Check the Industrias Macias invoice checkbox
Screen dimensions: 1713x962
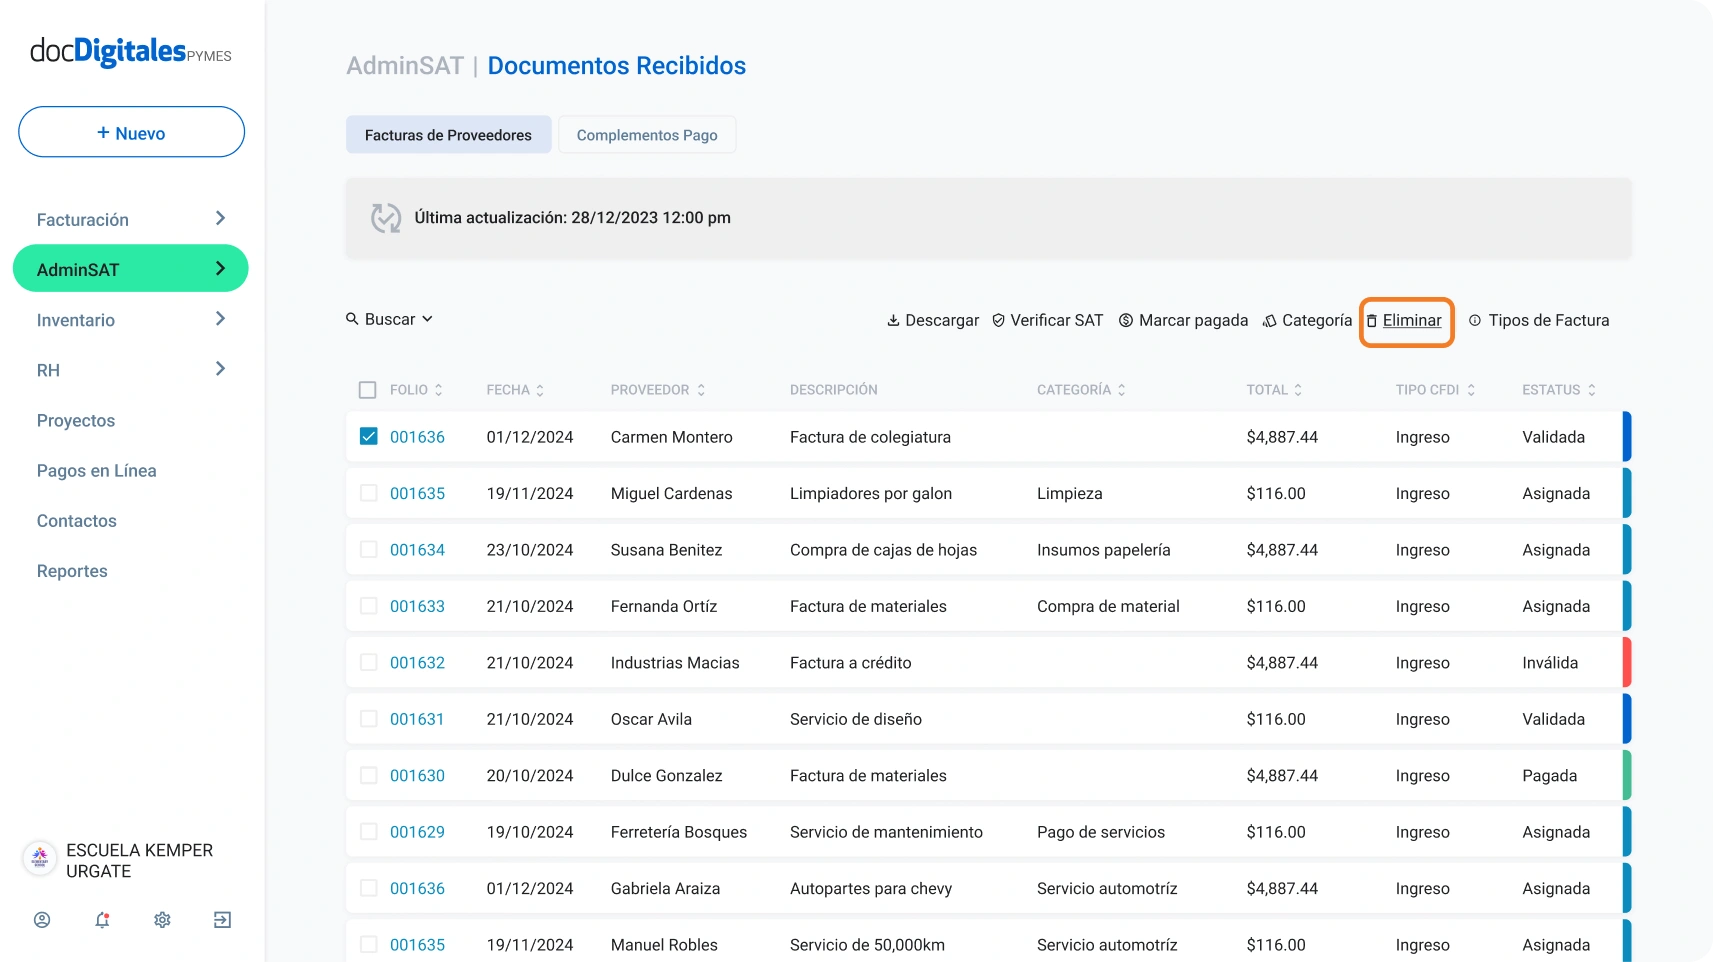coord(369,662)
